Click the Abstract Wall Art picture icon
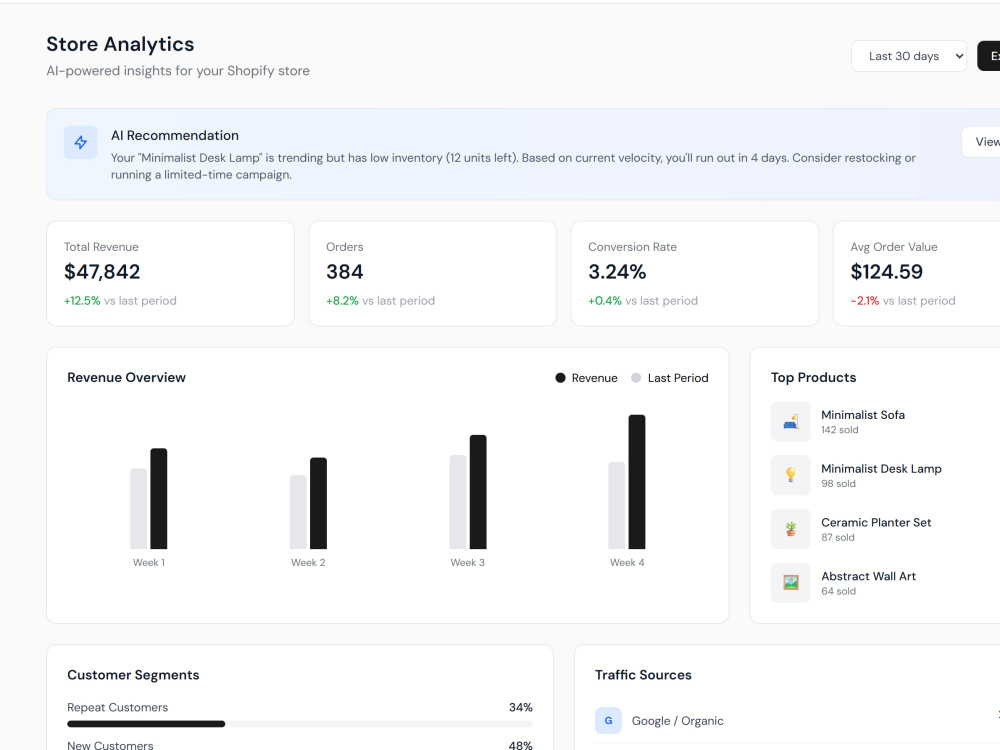Viewport: 1000px width, 750px height. [x=791, y=582]
